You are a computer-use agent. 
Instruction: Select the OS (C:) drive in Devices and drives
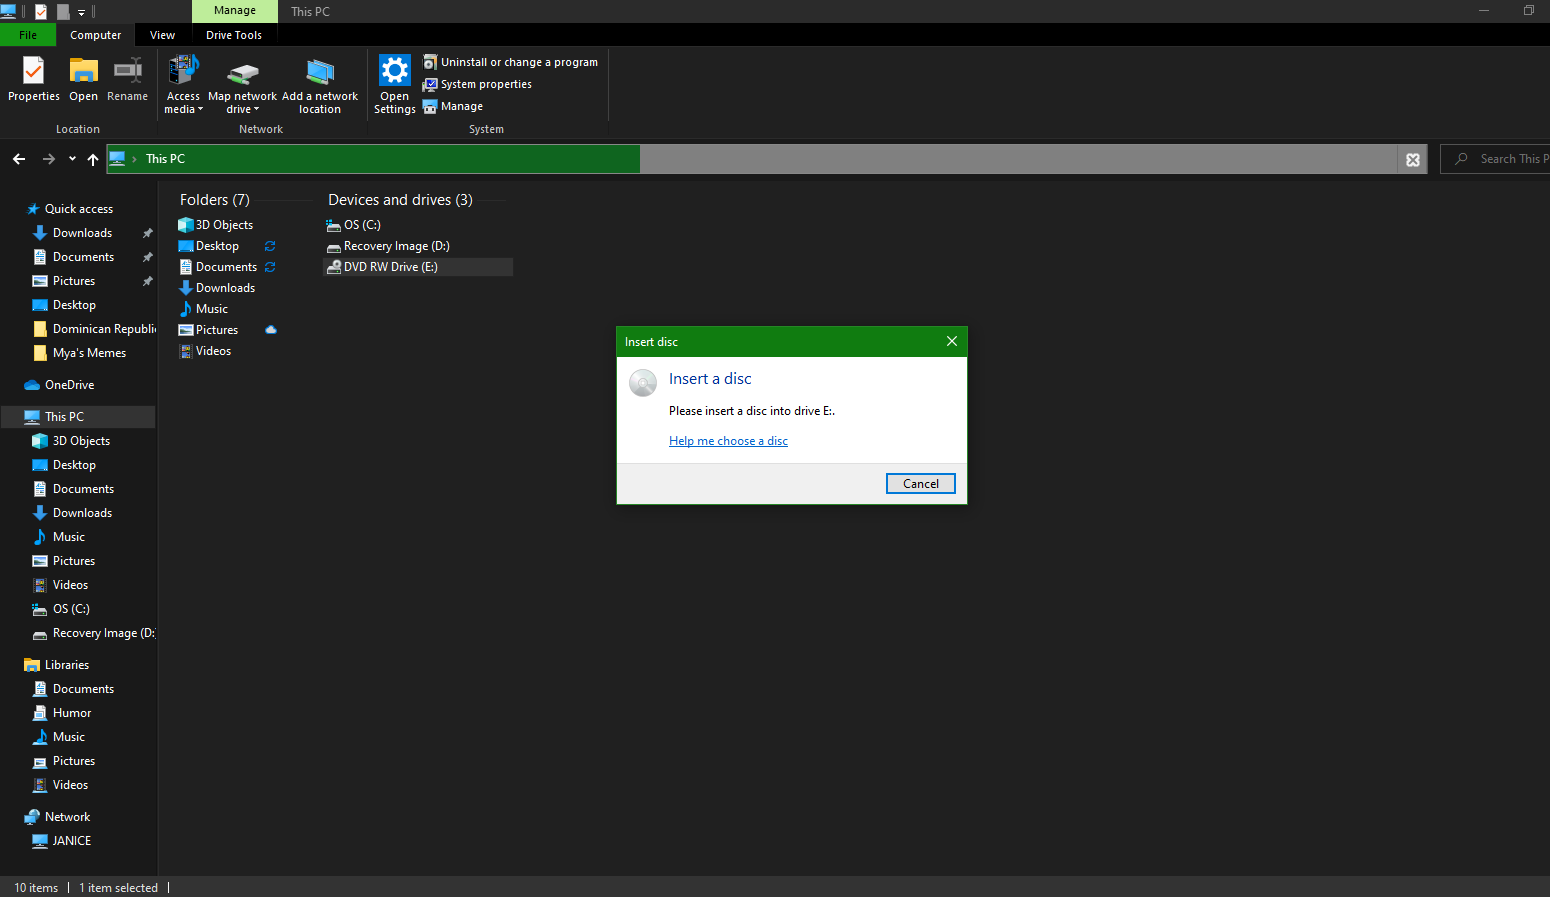[x=354, y=225]
